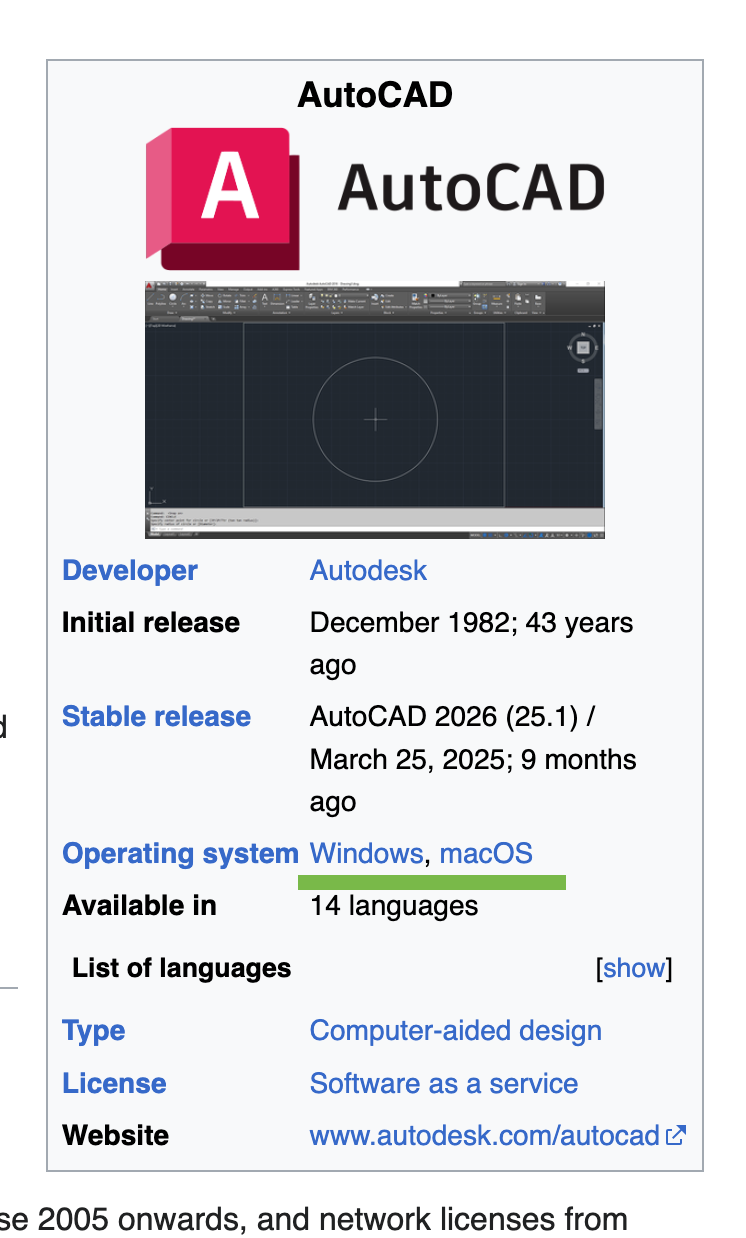Open the Windows link
Viewport: 746px width, 1238px height.
point(366,854)
